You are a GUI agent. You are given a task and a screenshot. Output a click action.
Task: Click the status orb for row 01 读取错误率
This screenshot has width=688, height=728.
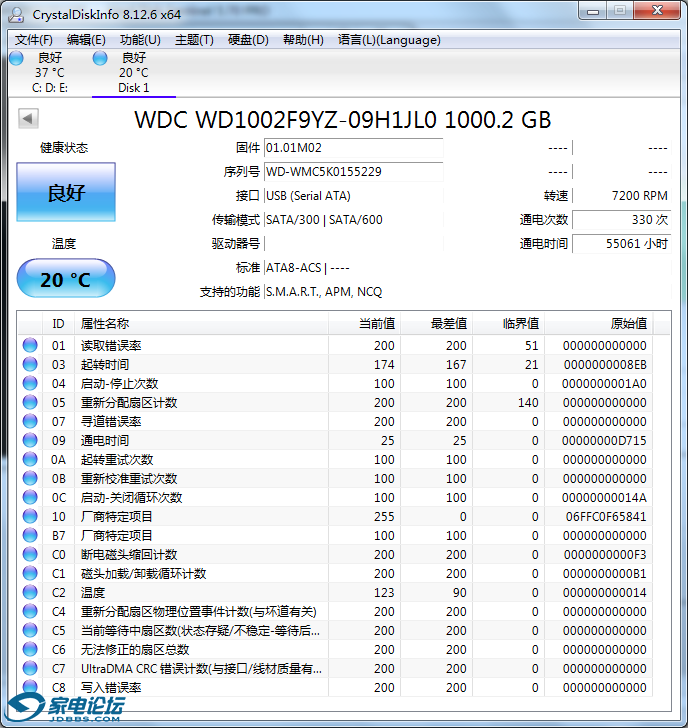click(30, 345)
